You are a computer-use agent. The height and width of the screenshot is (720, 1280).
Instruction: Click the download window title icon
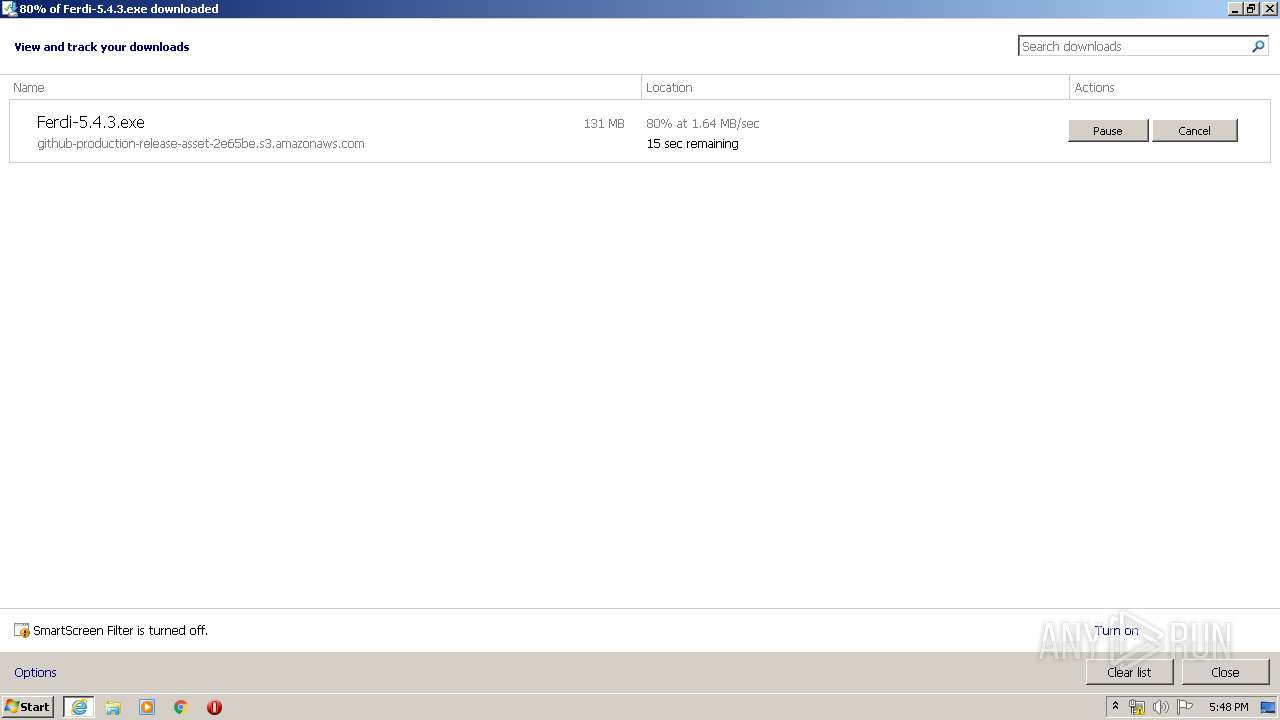pyautogui.click(x=10, y=8)
